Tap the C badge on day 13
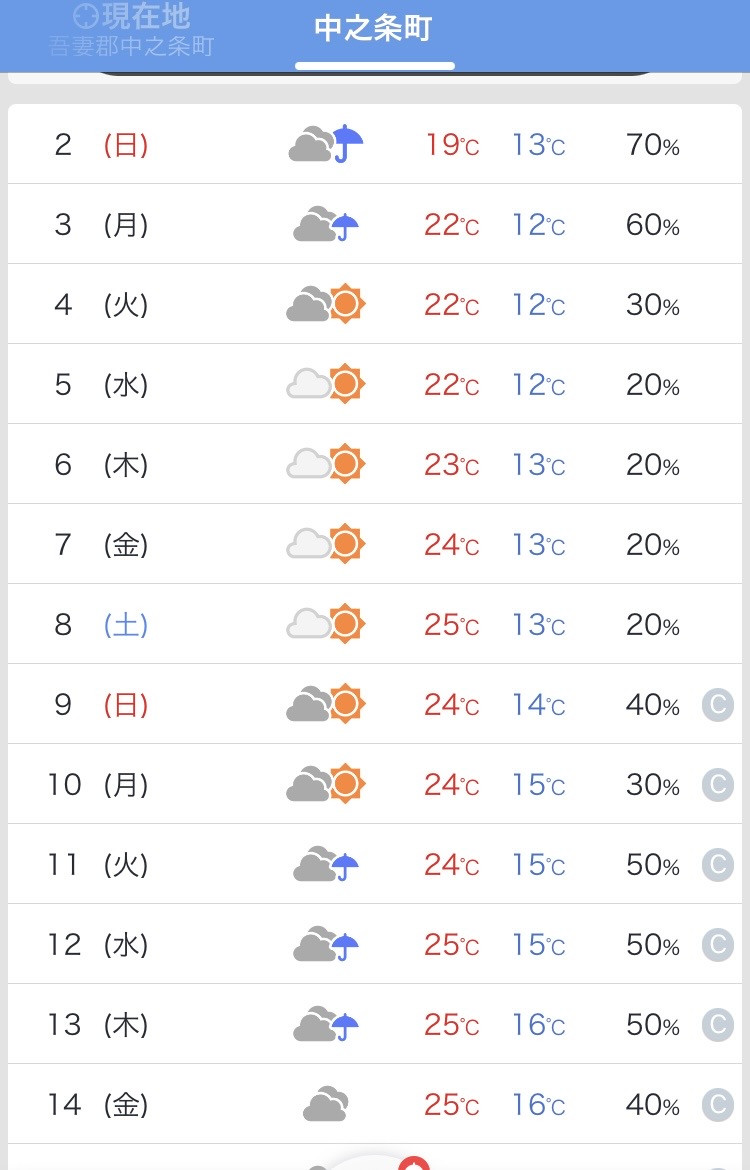Screen dimensions: 750x1170 click(718, 1024)
